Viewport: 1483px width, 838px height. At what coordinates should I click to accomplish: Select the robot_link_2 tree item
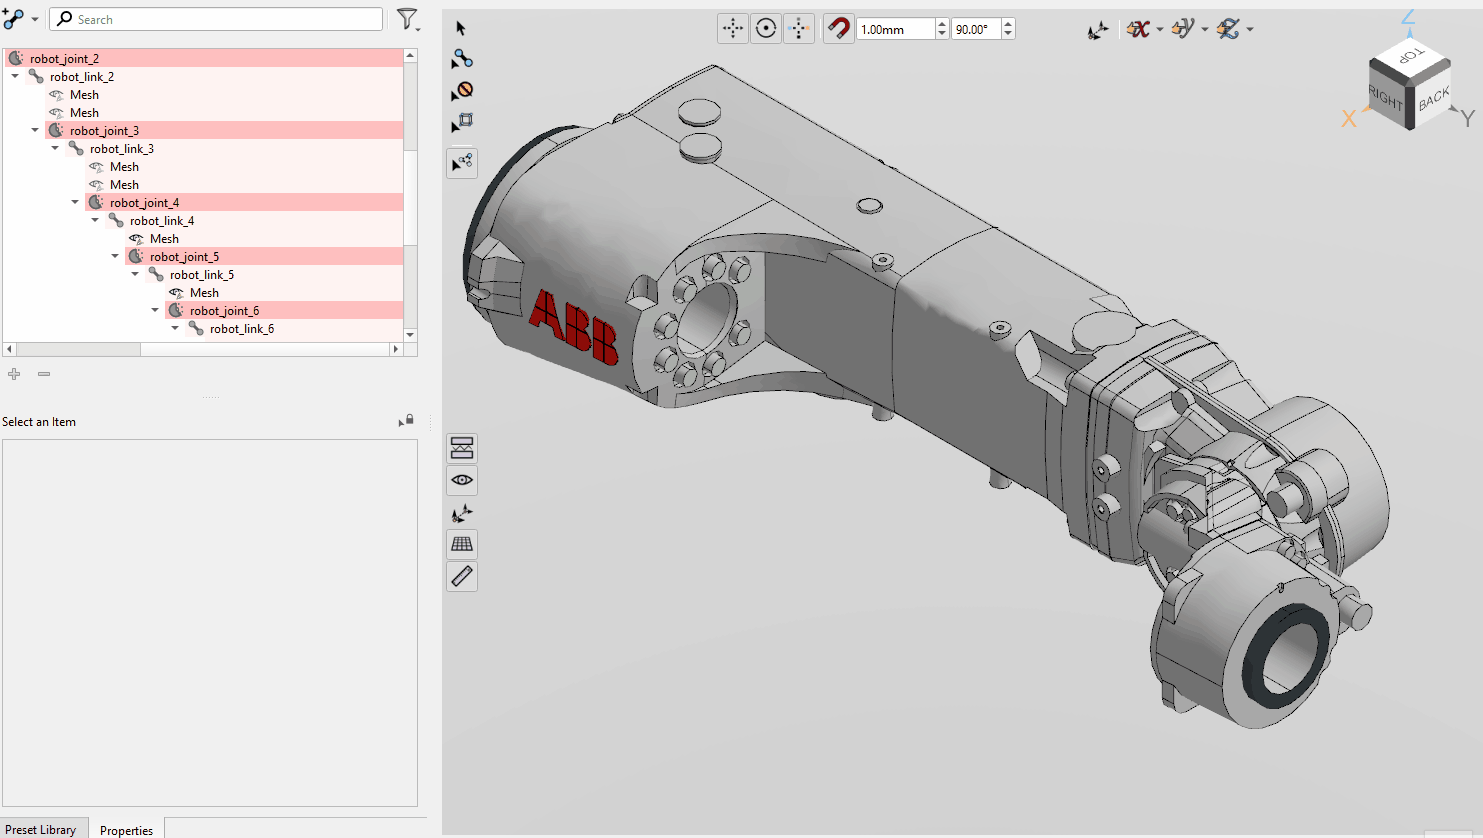click(x=82, y=77)
